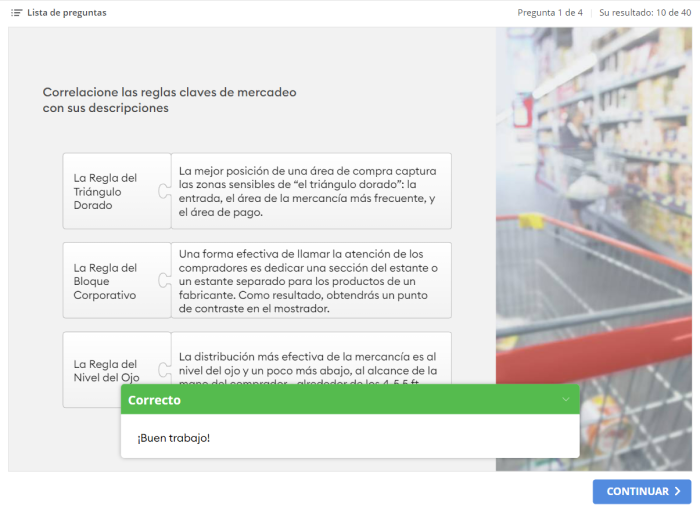Viewport: 700px width, 509px height.
Task: Click the arrow icon inside CONTINUAR
Action: [x=678, y=492]
